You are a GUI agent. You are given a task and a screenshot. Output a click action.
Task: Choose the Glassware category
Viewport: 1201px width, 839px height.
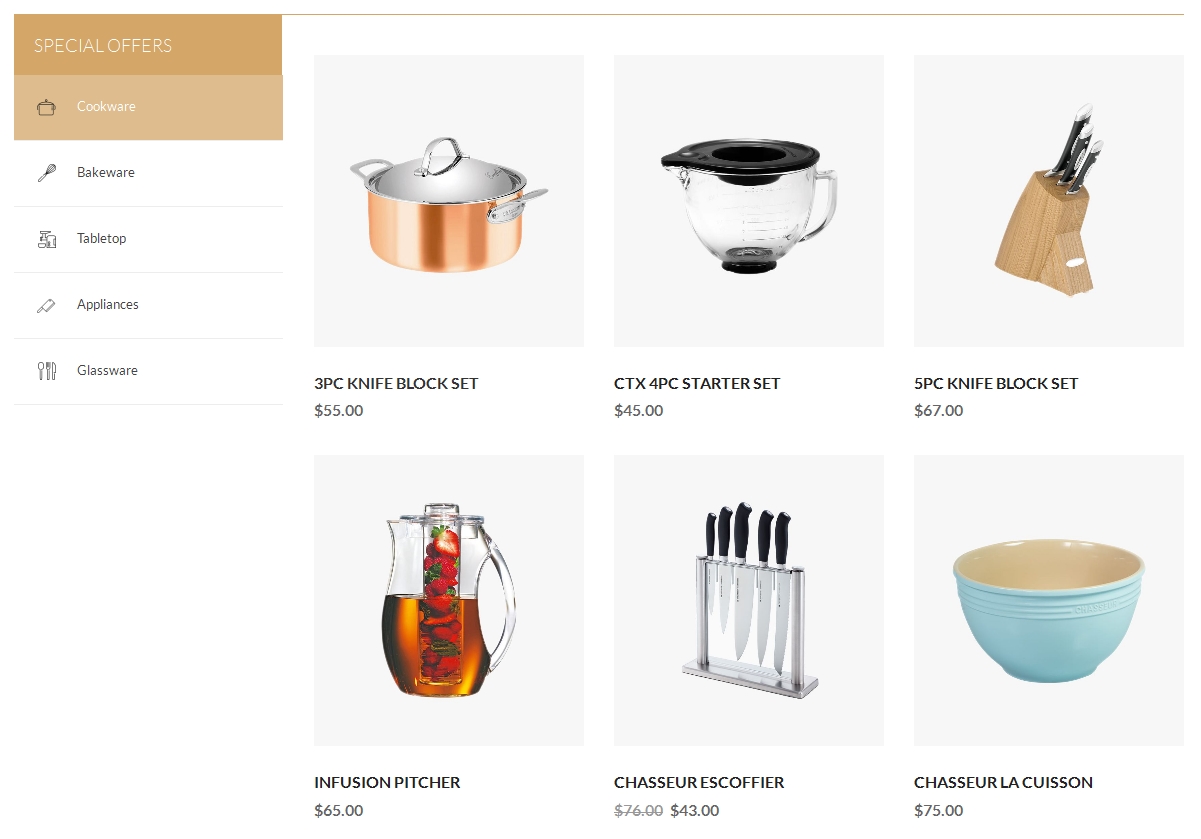point(148,371)
